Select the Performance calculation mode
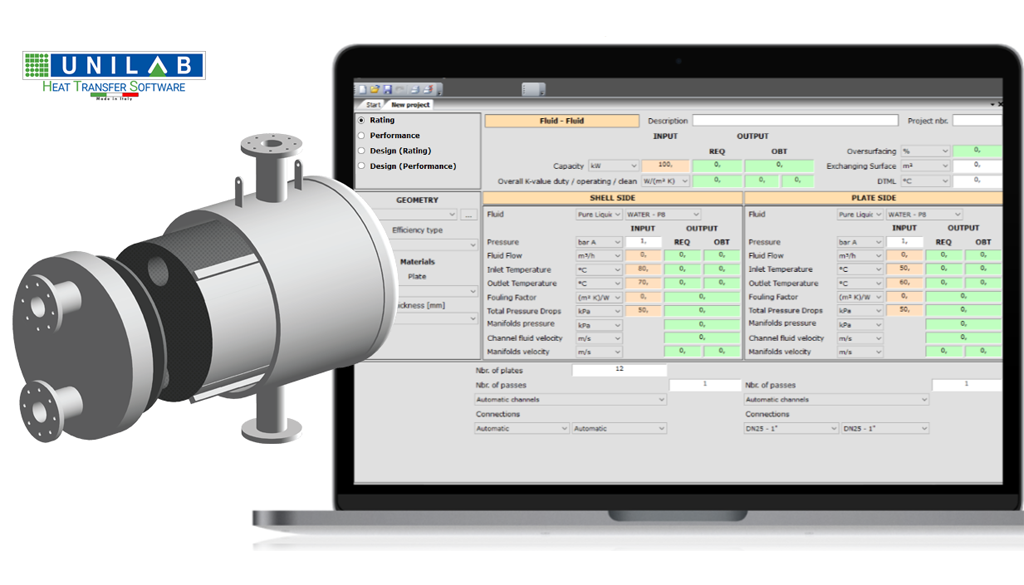 pyautogui.click(x=362, y=135)
